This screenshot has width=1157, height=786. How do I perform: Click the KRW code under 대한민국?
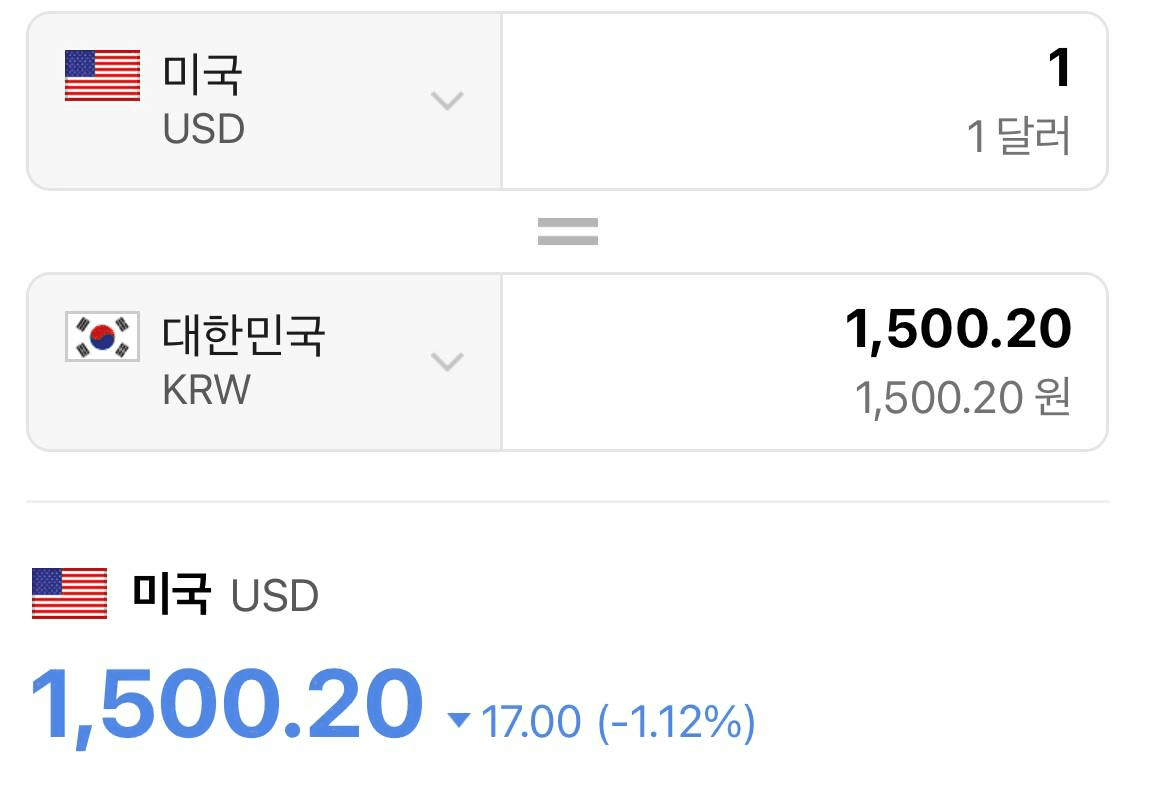click(207, 390)
